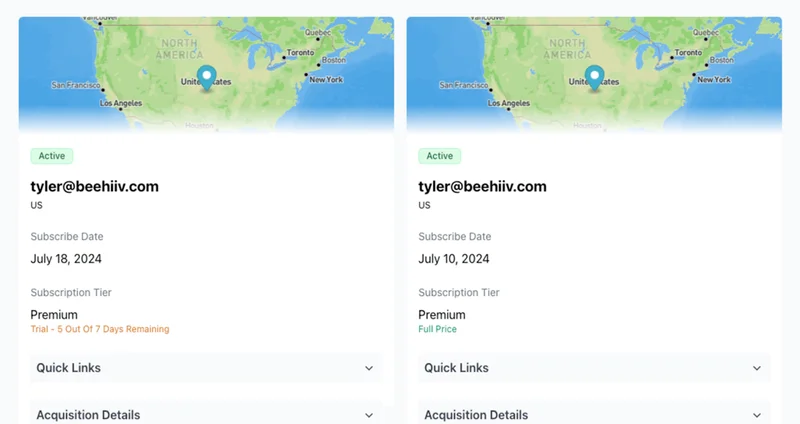The image size is (800, 424).
Task: Click Los Angeles label on the right map
Action: point(508,103)
